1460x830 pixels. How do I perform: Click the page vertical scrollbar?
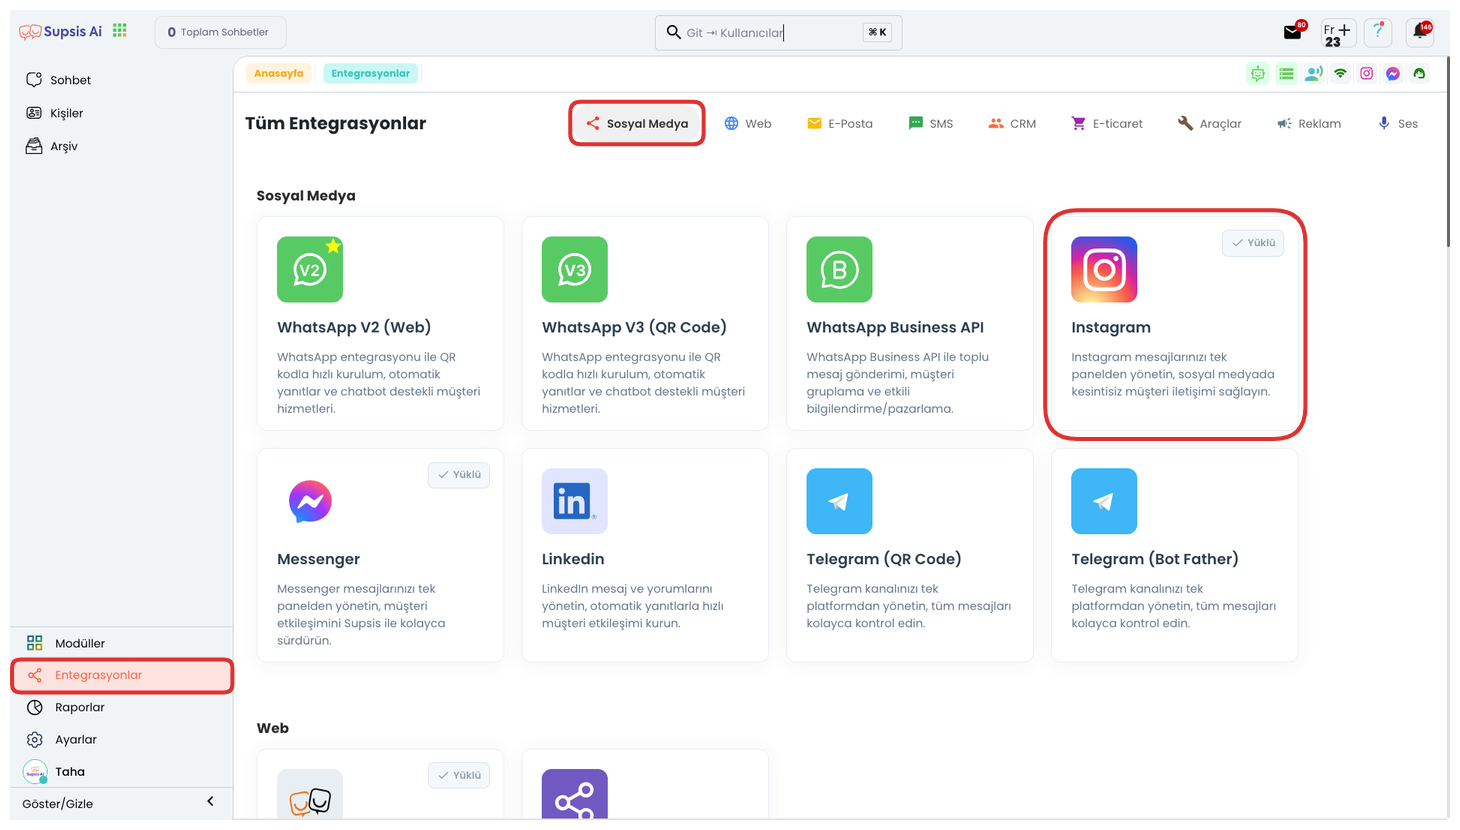coord(1447,152)
